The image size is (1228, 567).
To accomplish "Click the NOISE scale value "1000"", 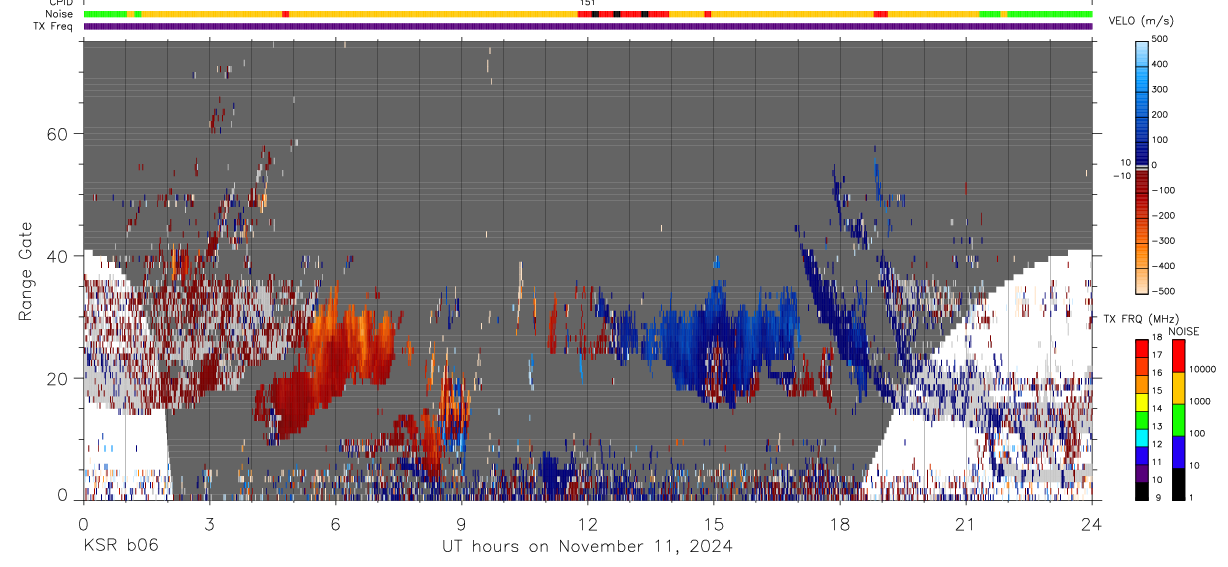I will pyautogui.click(x=1199, y=401).
